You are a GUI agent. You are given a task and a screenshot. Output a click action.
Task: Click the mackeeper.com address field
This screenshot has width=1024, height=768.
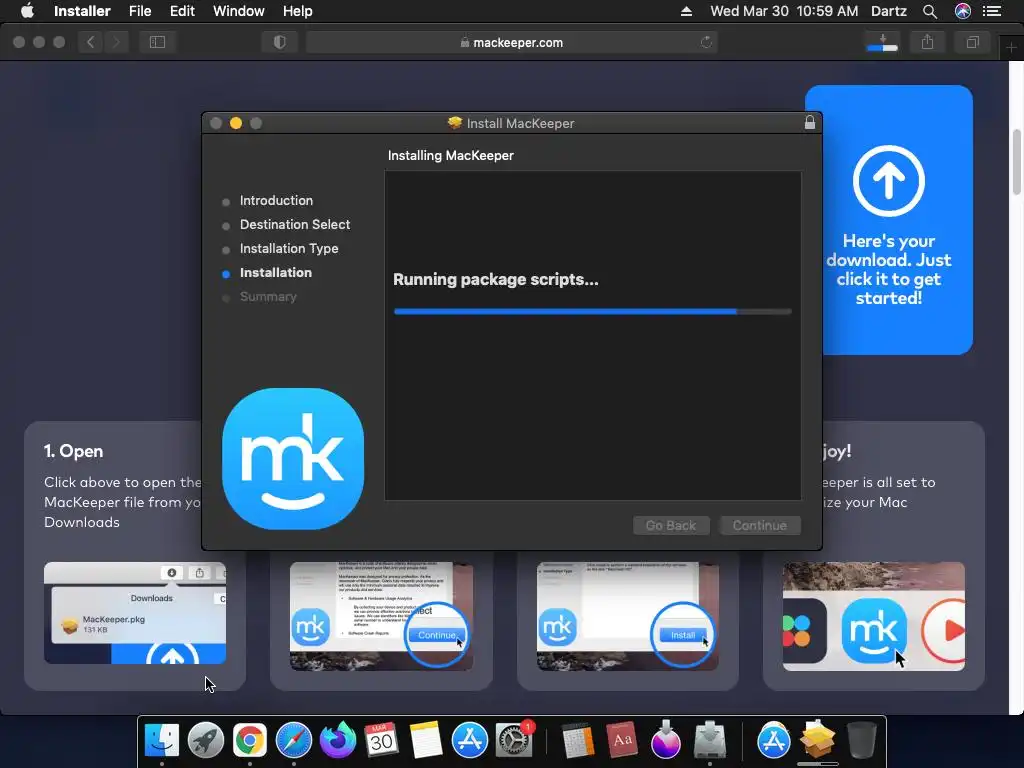[511, 42]
